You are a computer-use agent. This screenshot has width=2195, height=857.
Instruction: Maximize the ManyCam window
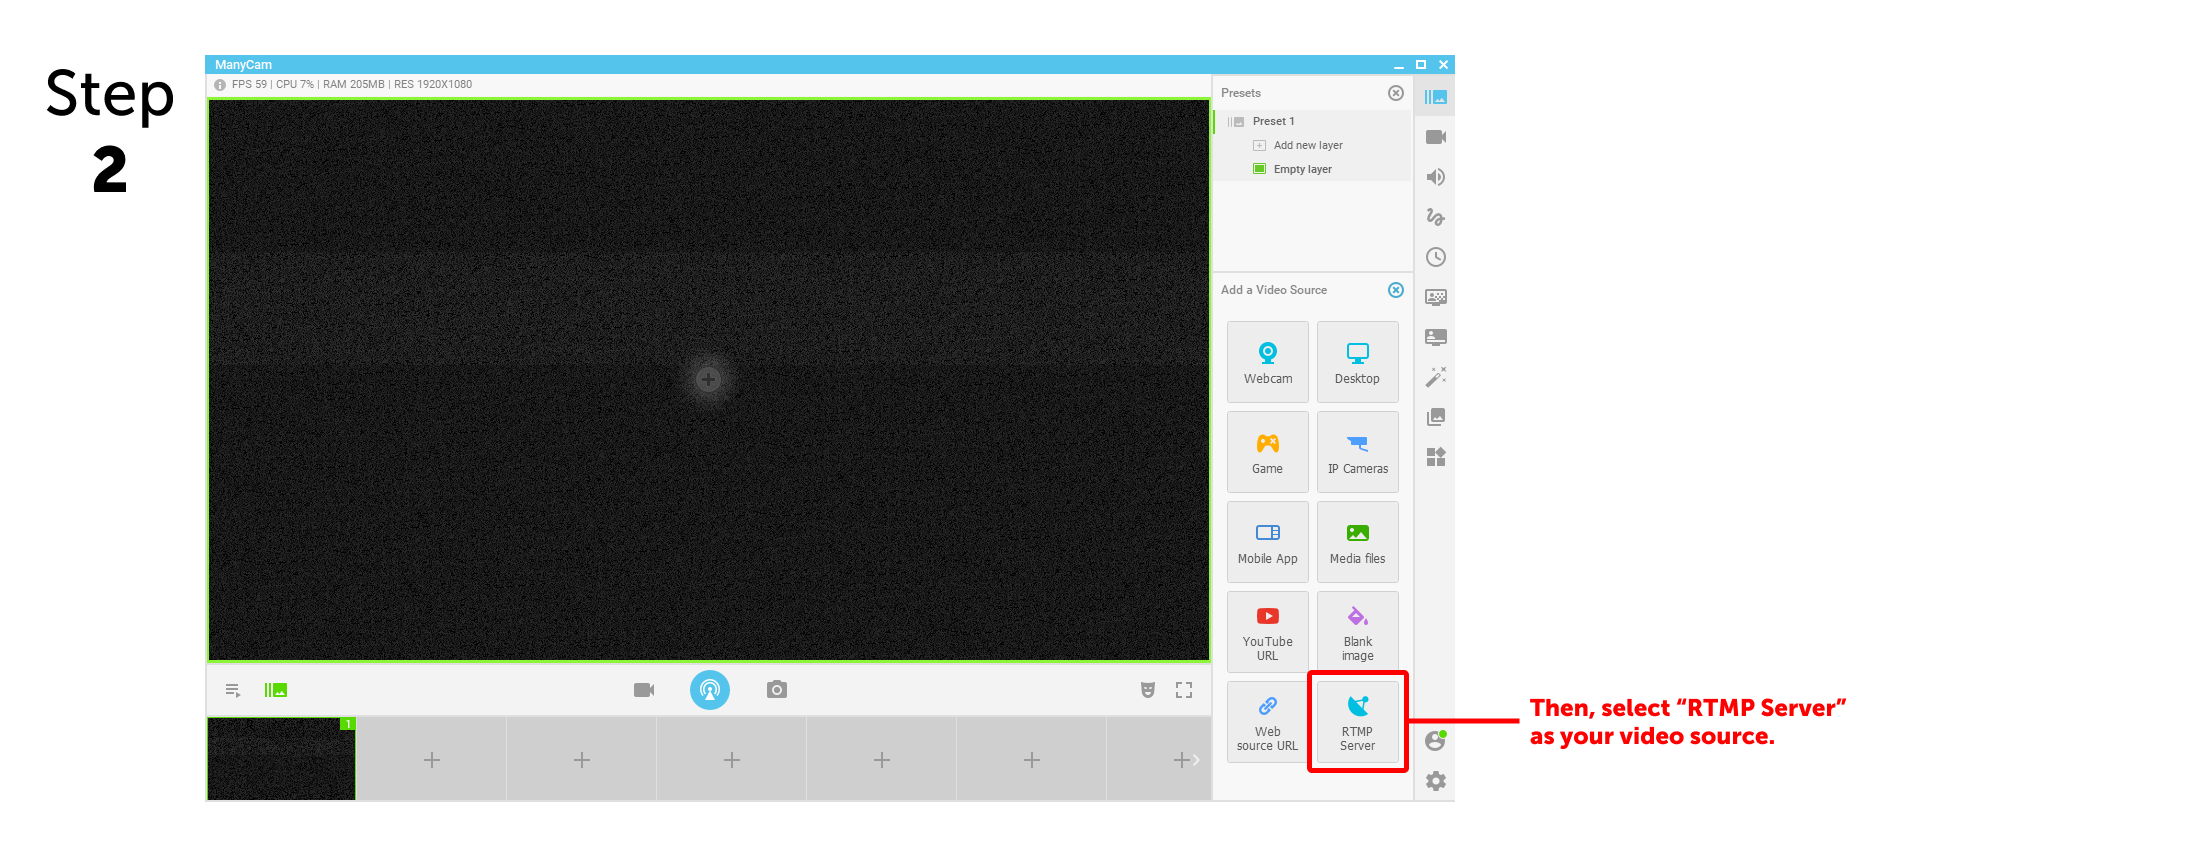[1421, 65]
